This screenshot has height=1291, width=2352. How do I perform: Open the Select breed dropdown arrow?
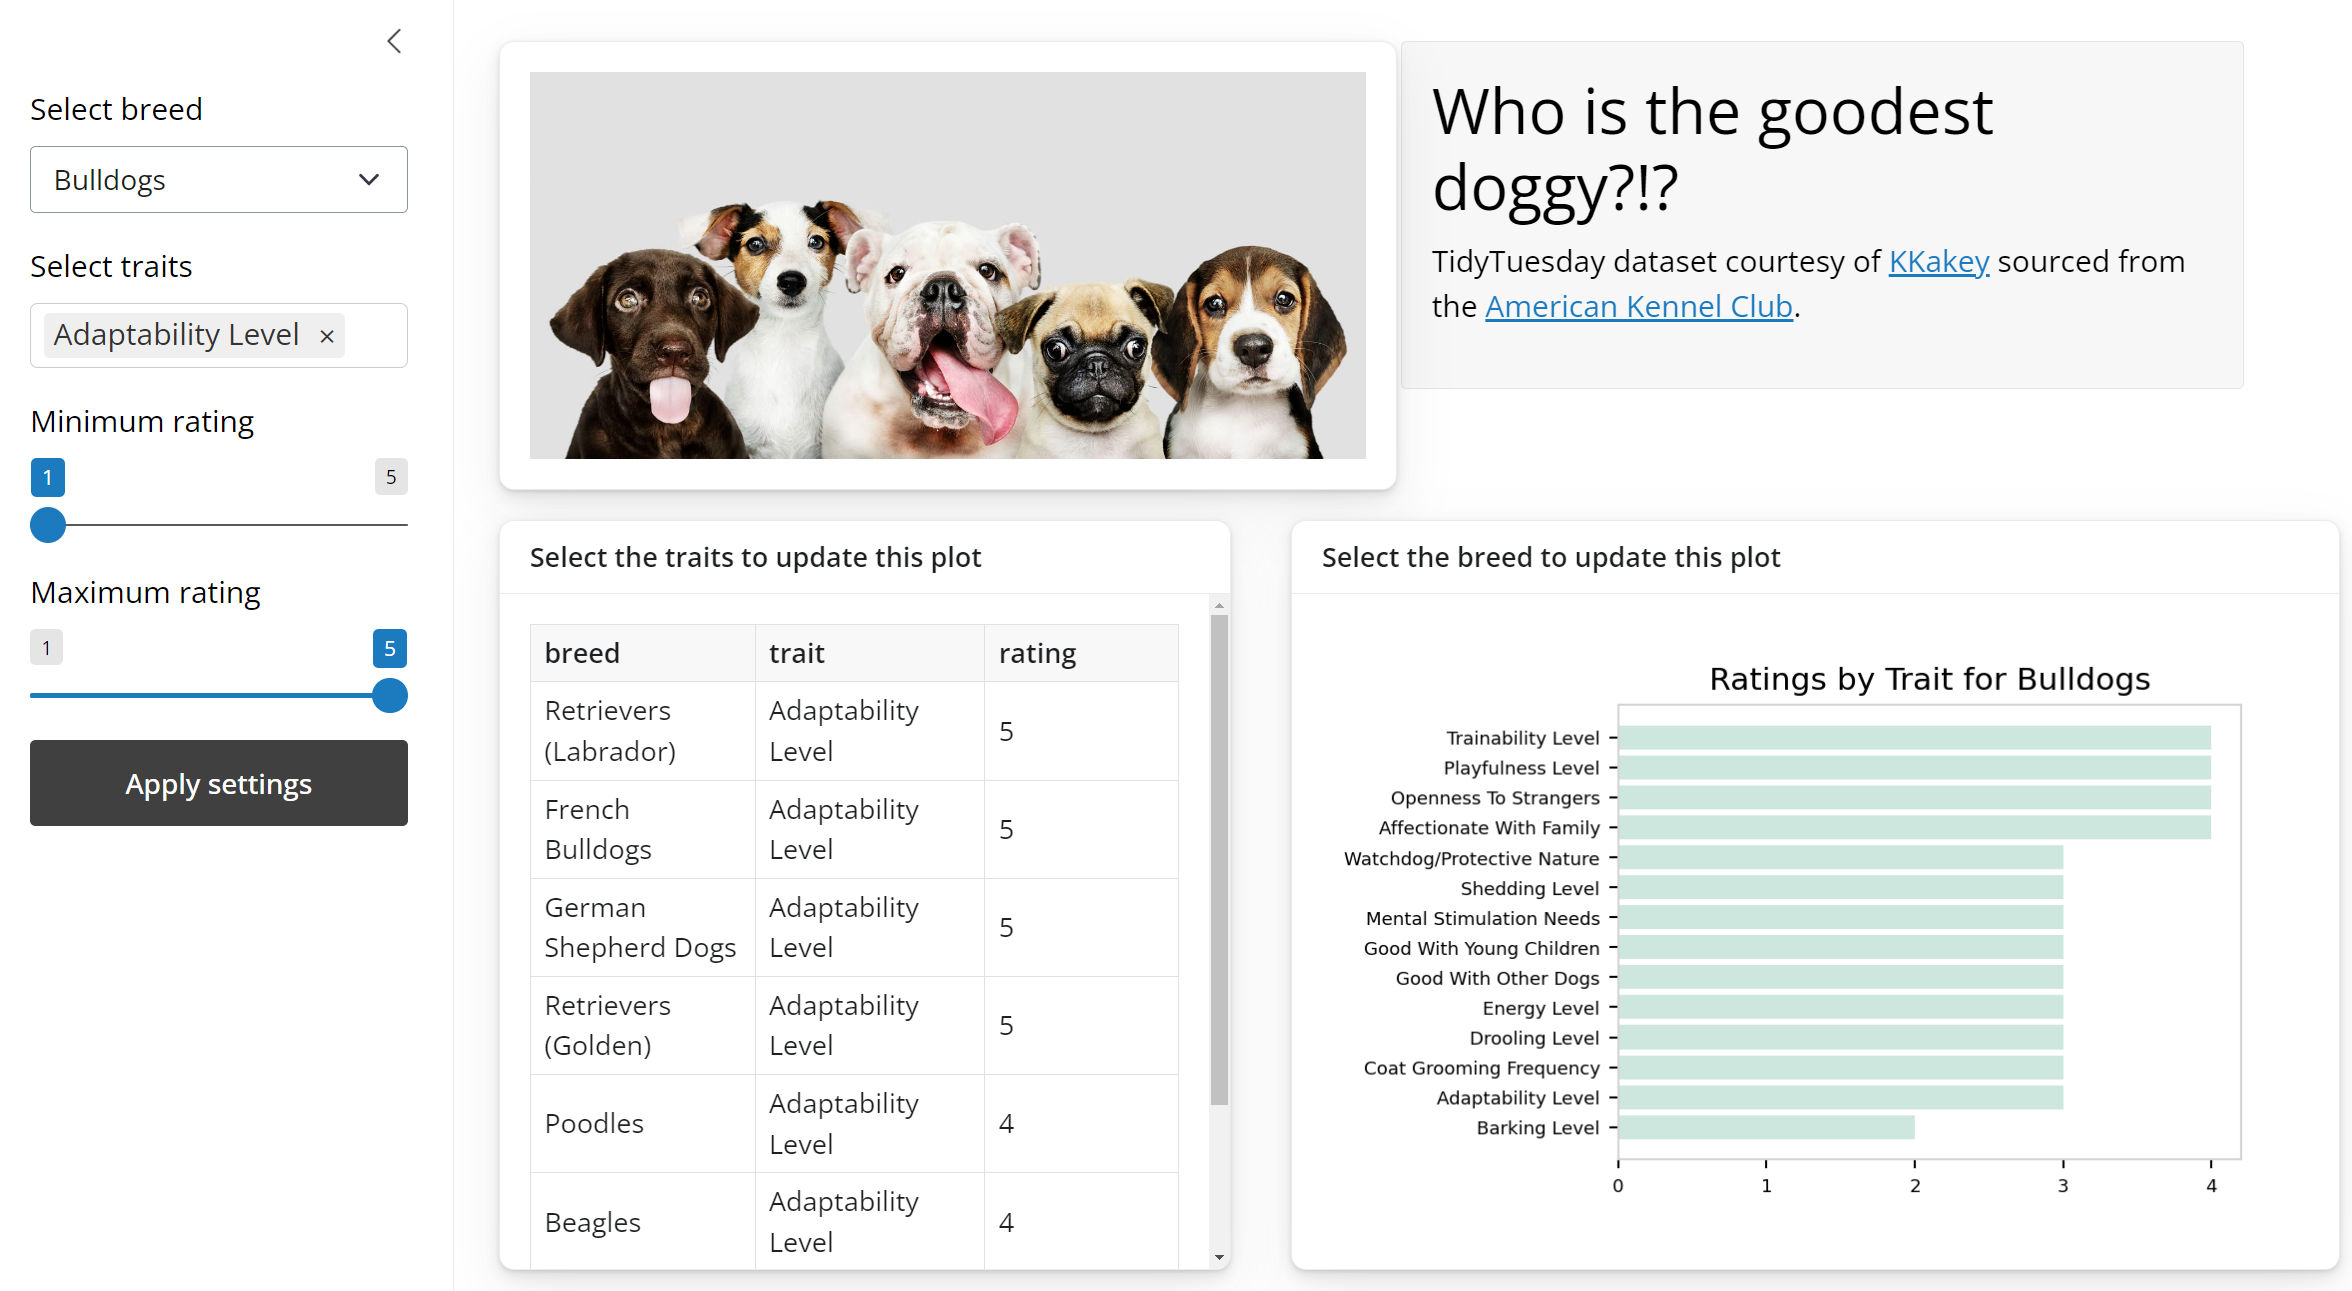coord(367,179)
